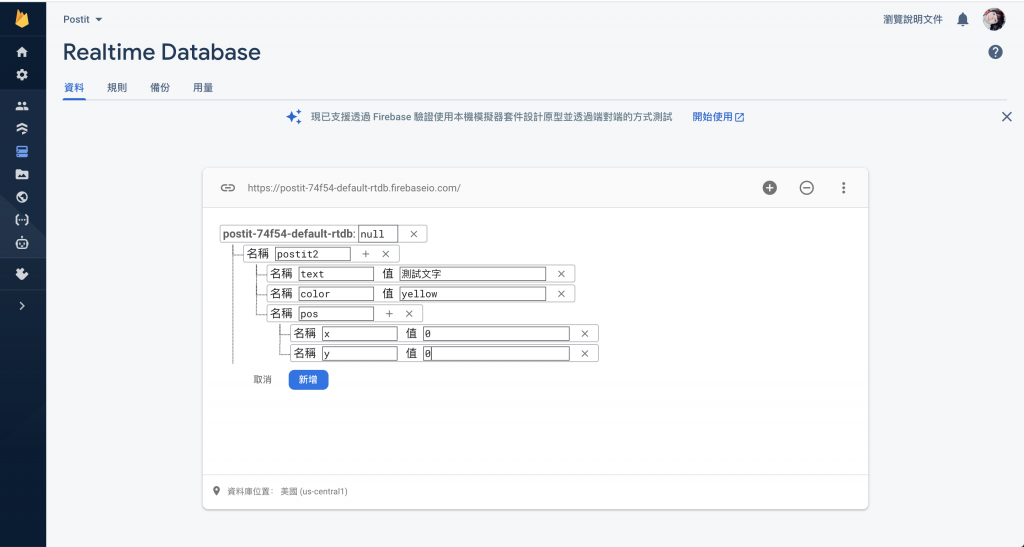Click the help question mark icon
1024x547 pixels.
(x=995, y=52)
